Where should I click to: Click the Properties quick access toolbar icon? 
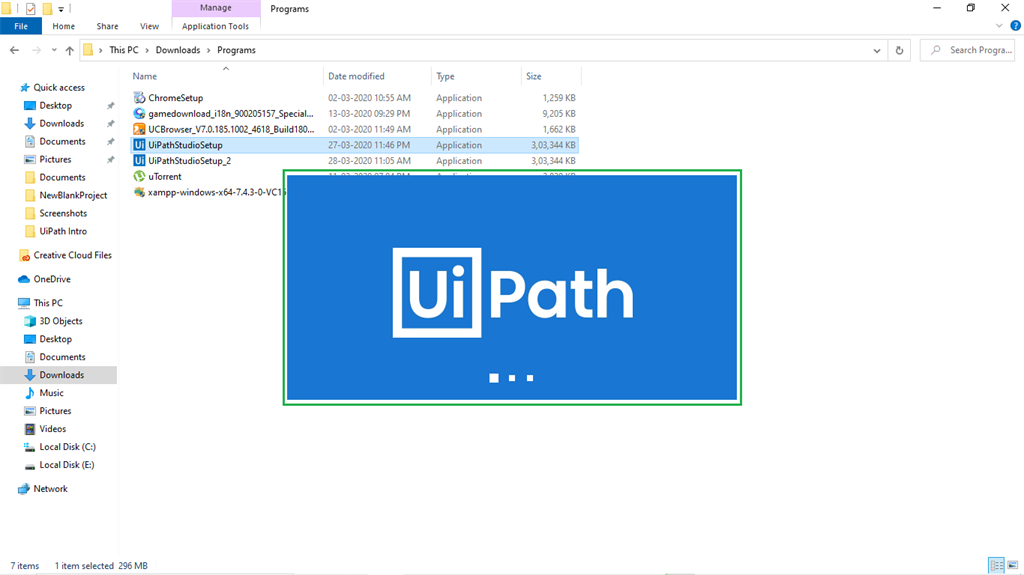(x=30, y=9)
